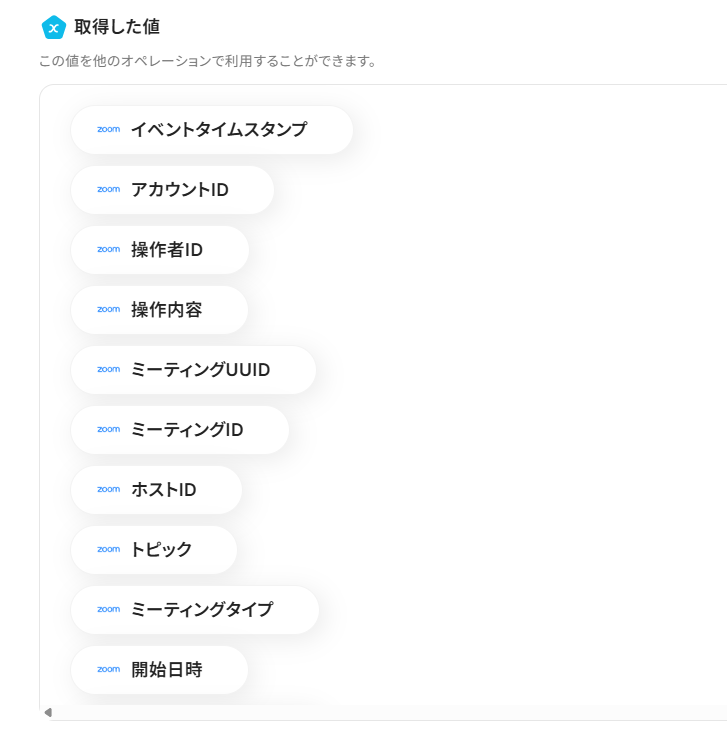
Task: Click the Zoom icon on イベントタイムスタンプ chip
Action: click(x=108, y=130)
